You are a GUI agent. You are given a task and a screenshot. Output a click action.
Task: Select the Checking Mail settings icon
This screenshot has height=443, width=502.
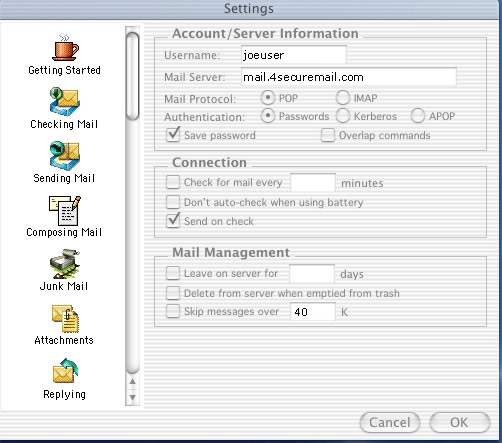click(x=65, y=101)
